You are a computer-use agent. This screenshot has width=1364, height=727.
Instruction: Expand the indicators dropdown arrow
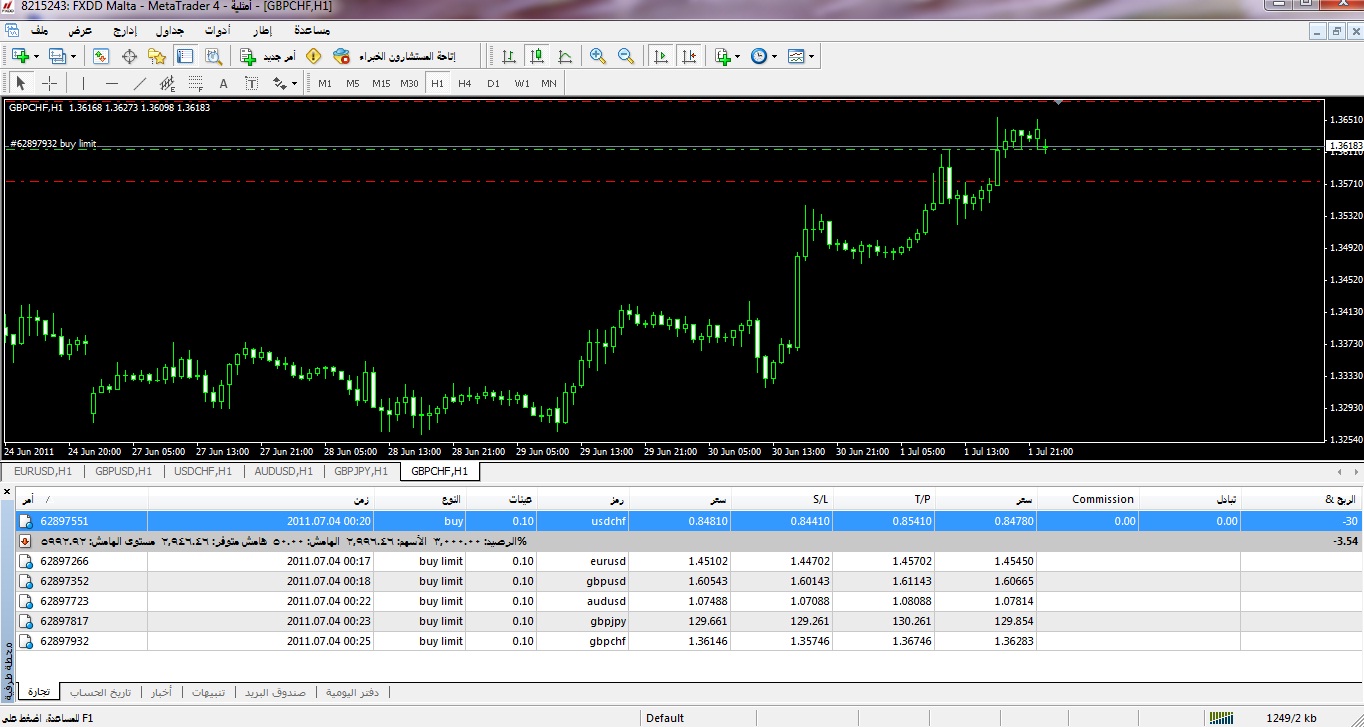[x=738, y=57]
